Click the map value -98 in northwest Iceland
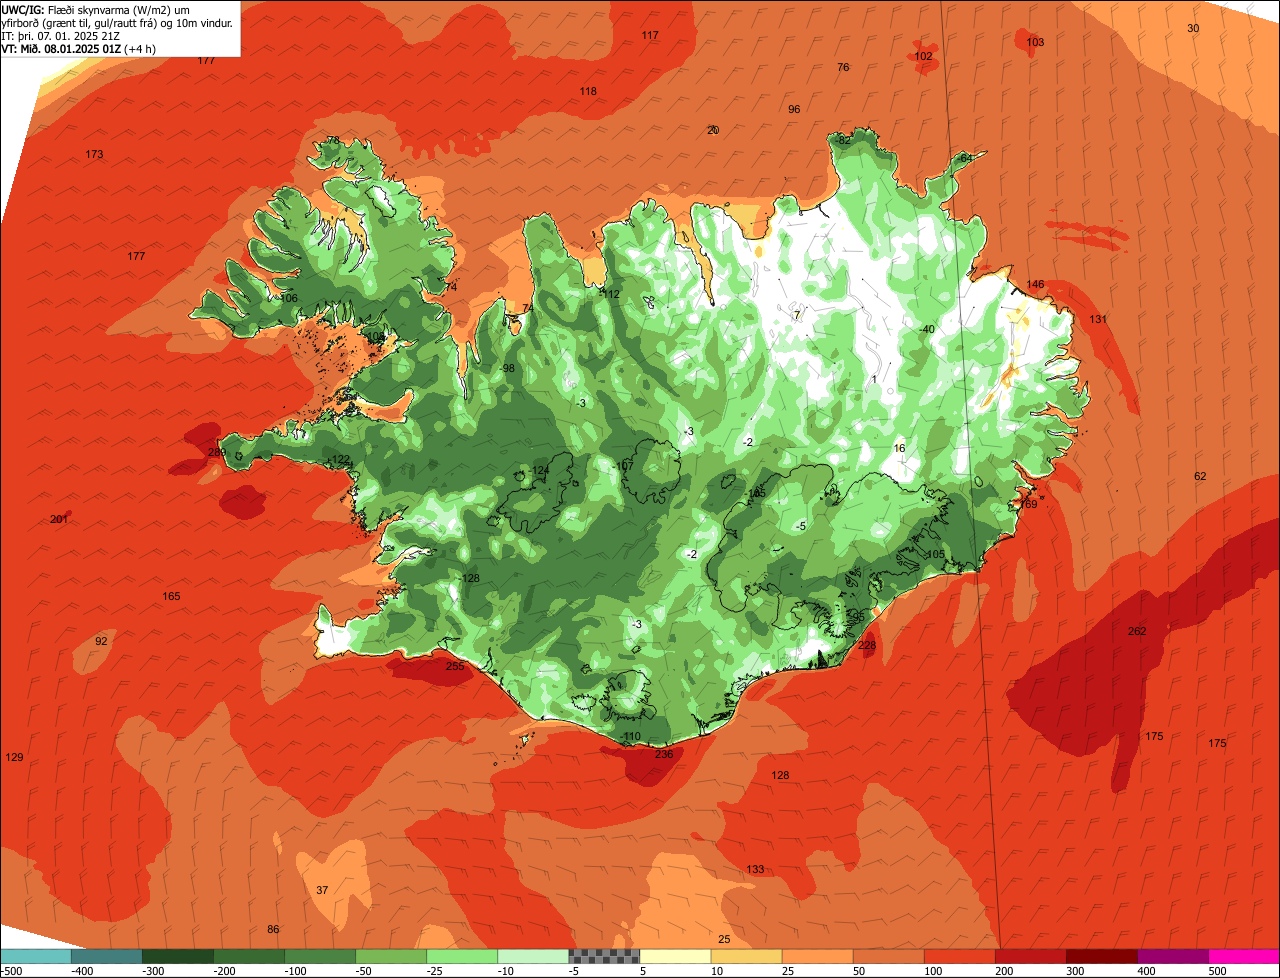Image resolution: width=1280 pixels, height=978 pixels. coord(507,369)
